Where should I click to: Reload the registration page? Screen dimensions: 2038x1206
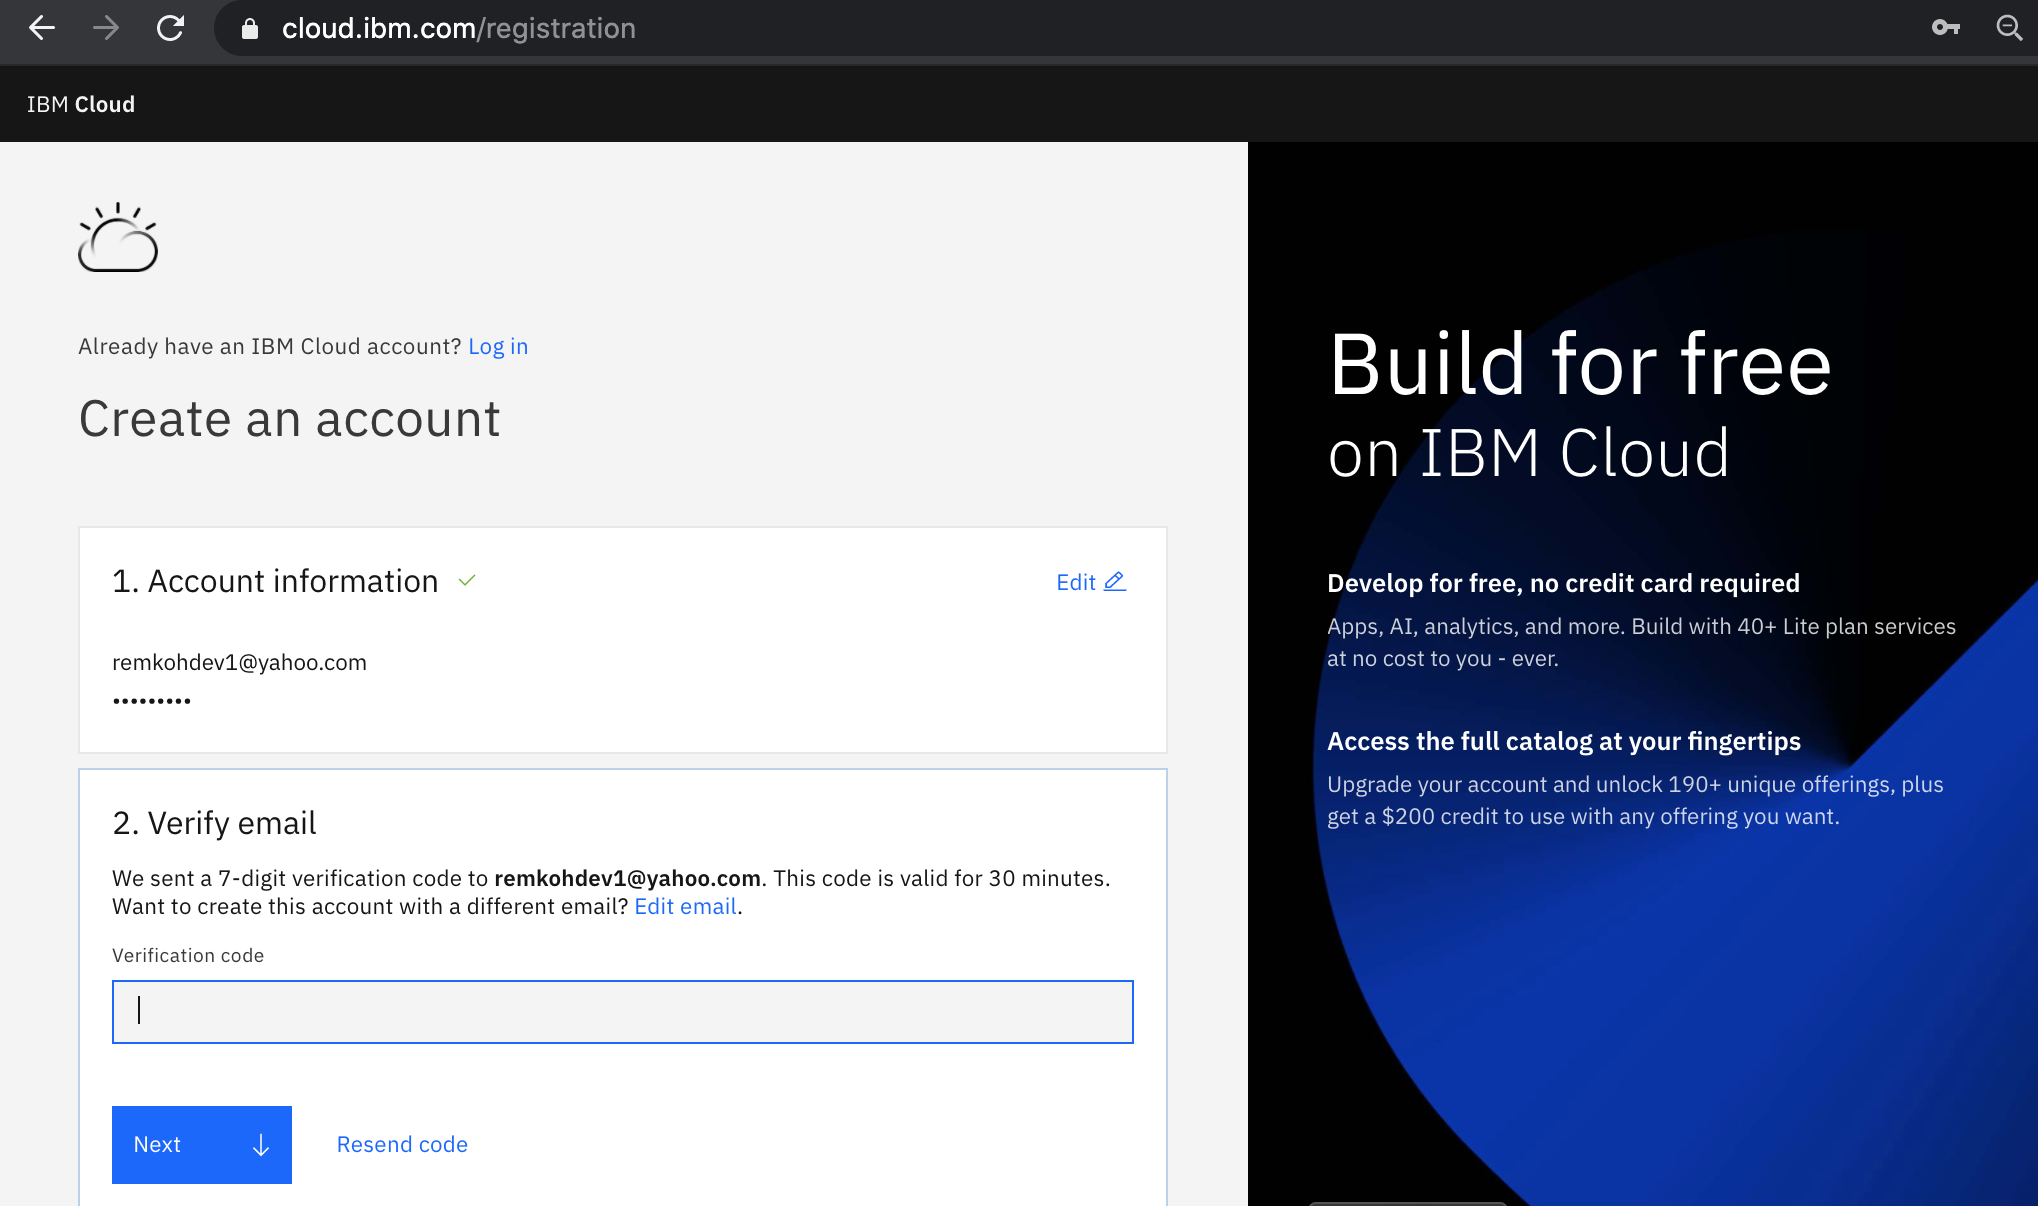[170, 28]
